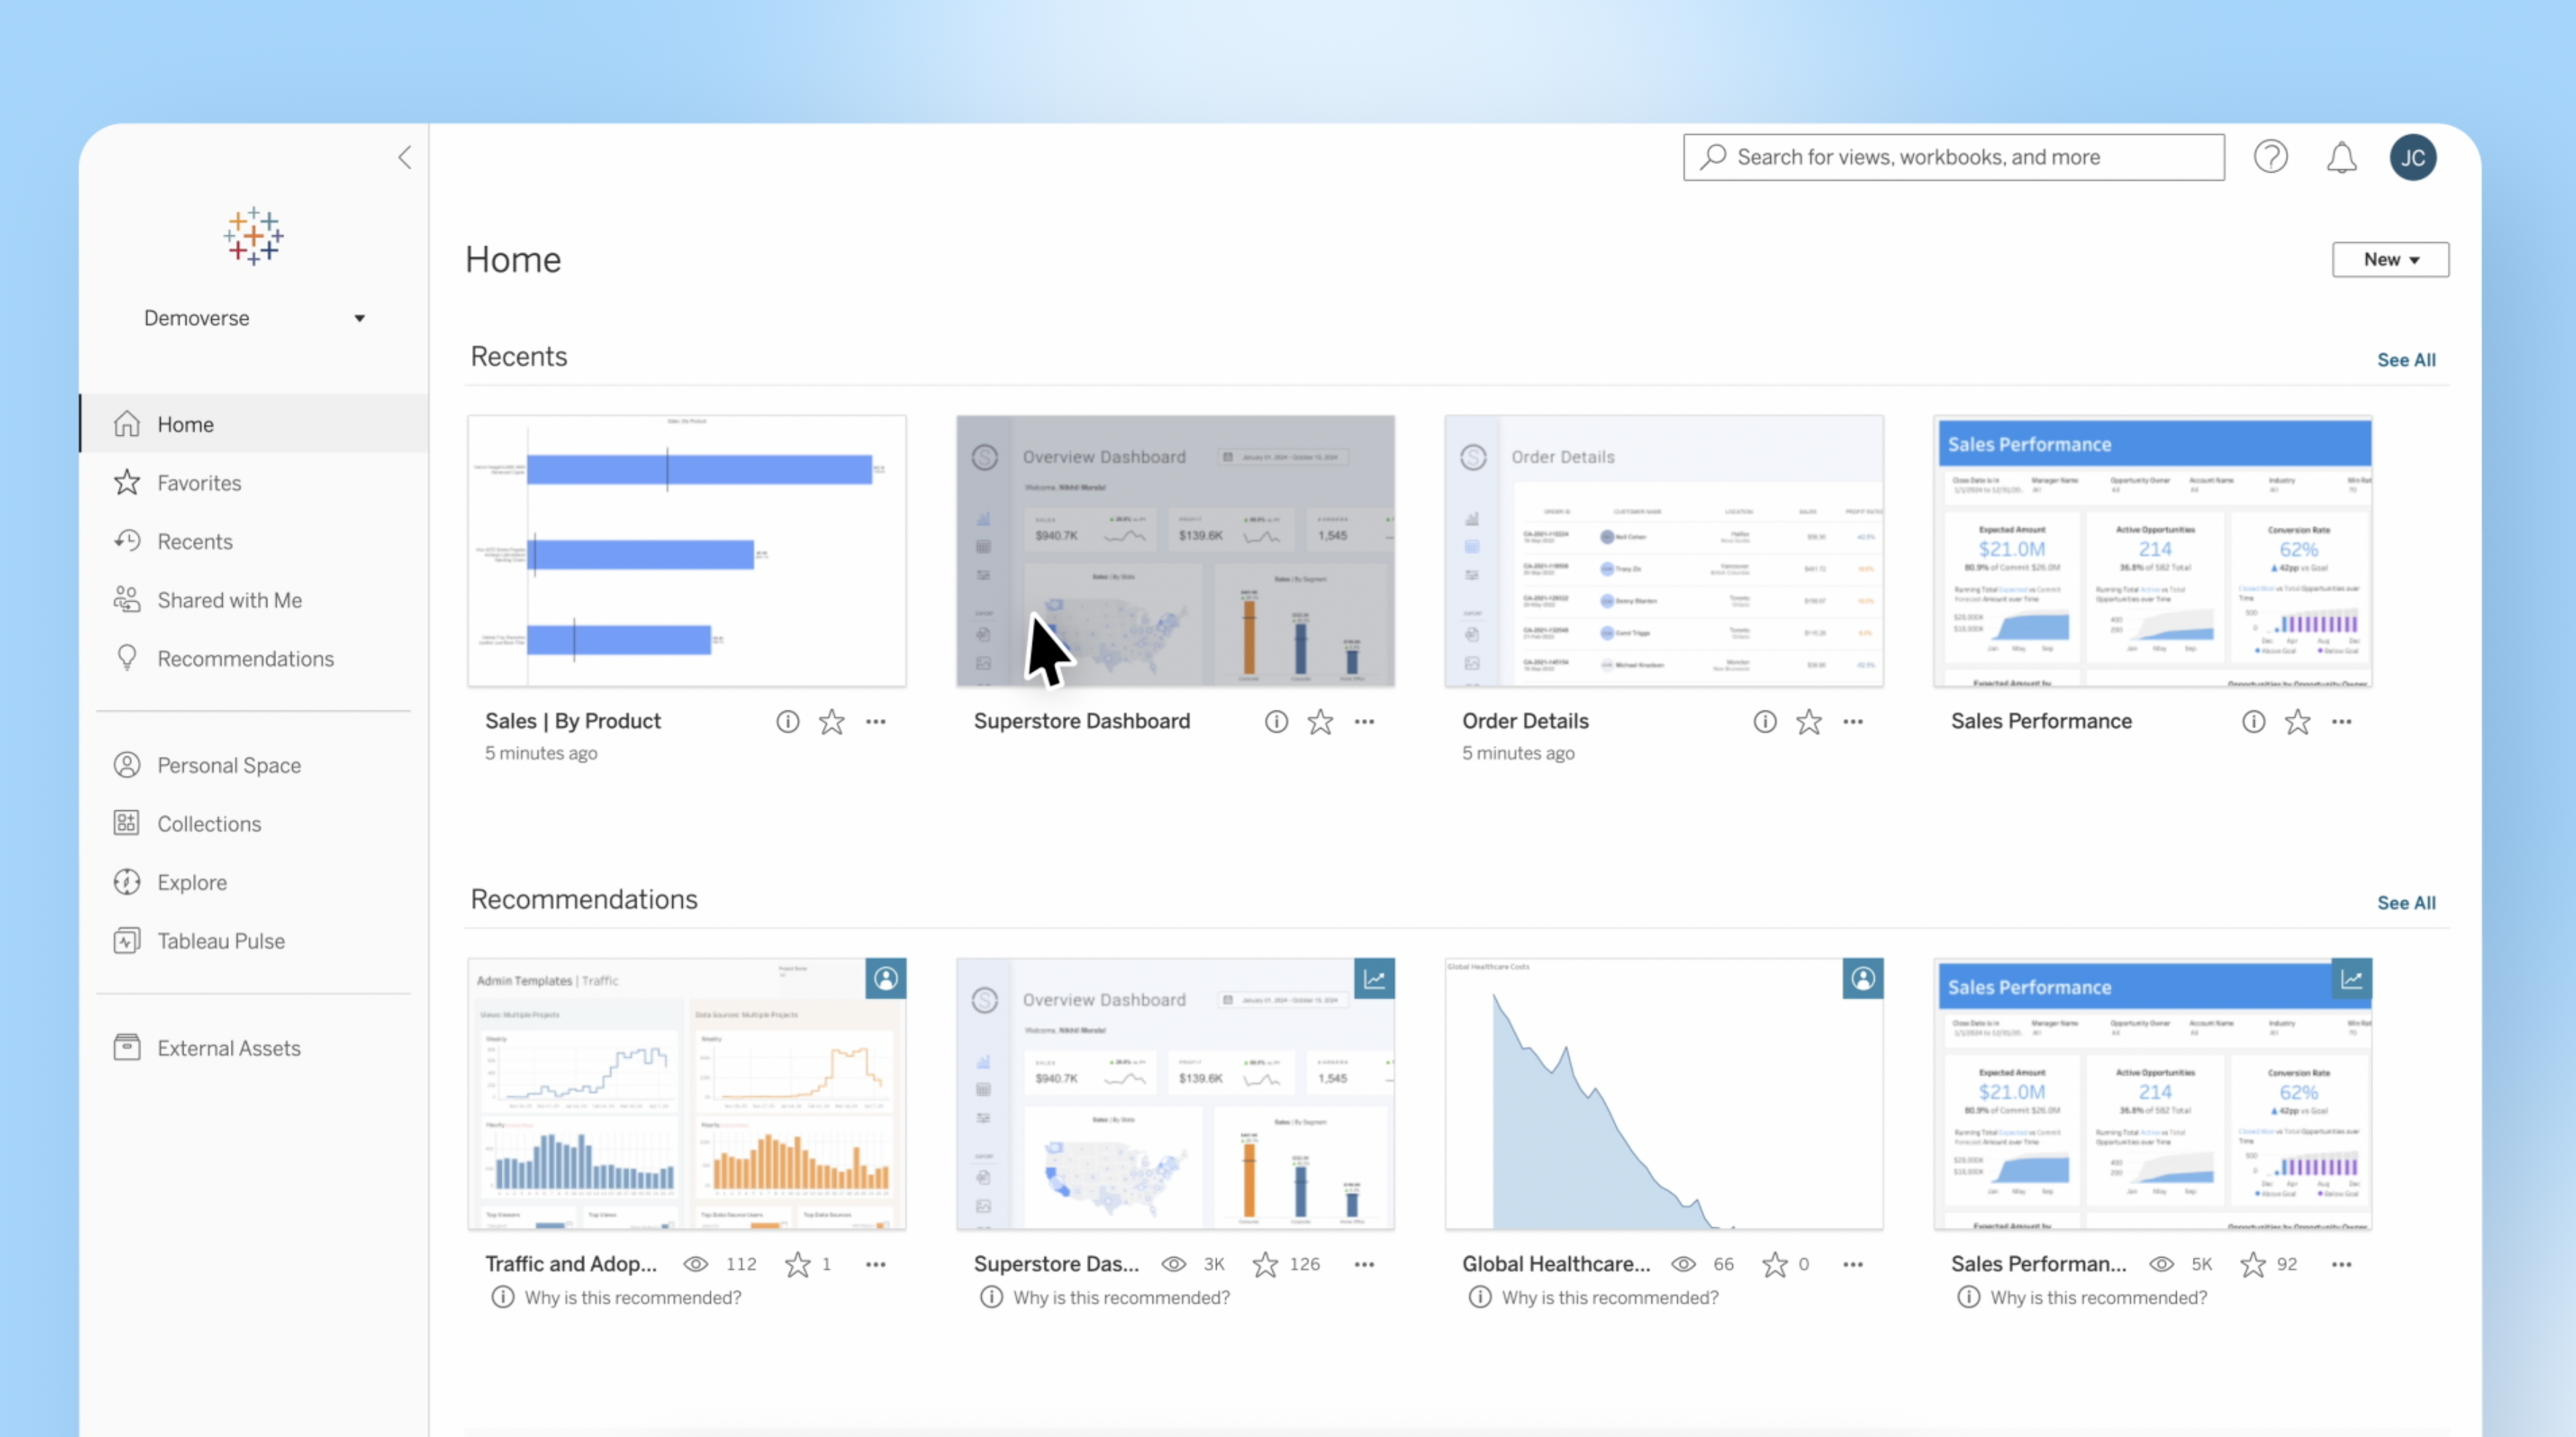Open more actions for Superstore Dashboard recent
Screen dimensions: 2576x1437
(1364, 721)
